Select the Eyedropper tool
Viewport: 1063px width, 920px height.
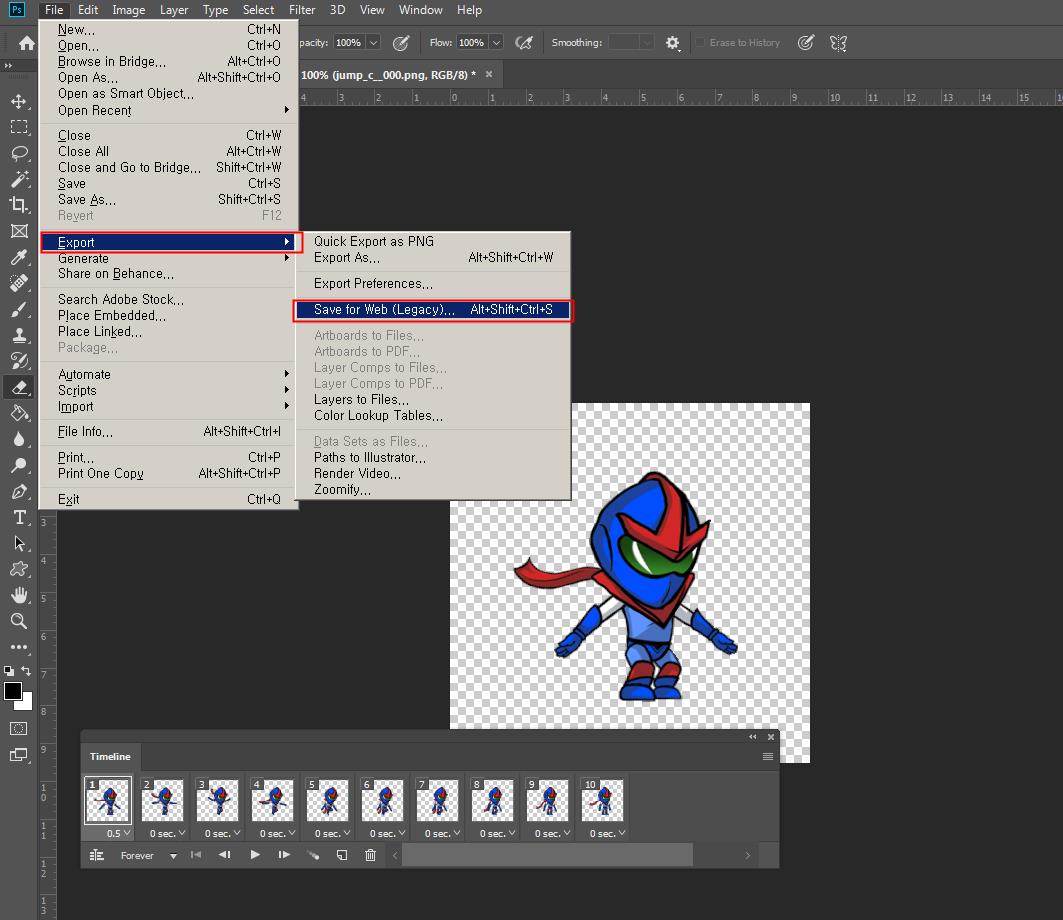tap(19, 257)
